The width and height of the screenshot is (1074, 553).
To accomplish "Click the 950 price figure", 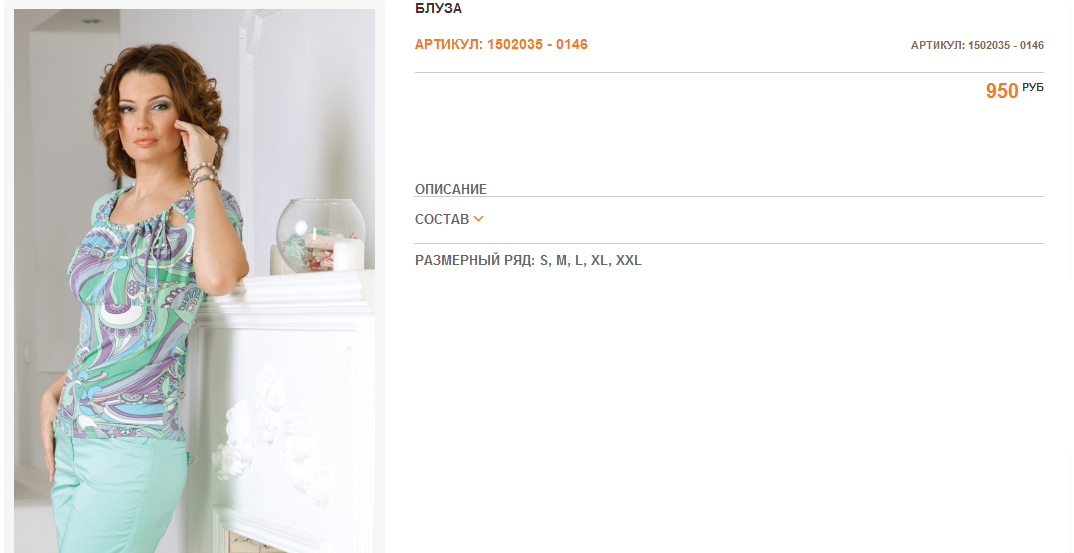I will (x=1002, y=90).
